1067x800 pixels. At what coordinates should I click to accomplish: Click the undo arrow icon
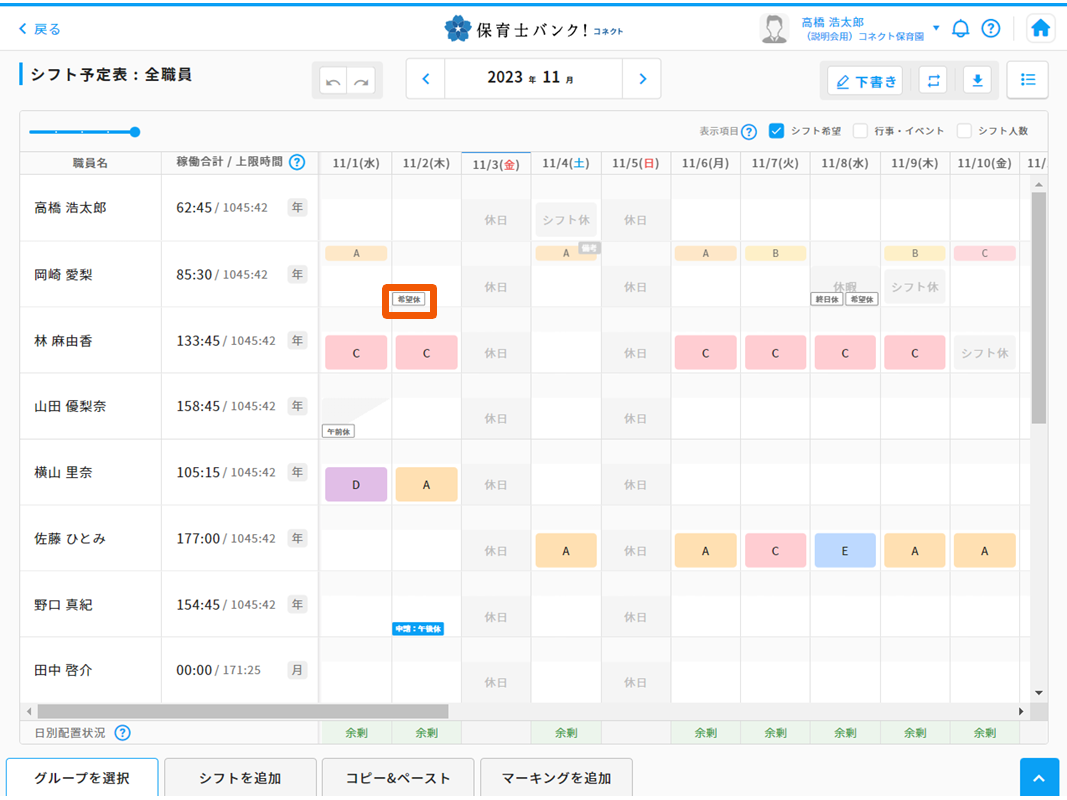(333, 80)
